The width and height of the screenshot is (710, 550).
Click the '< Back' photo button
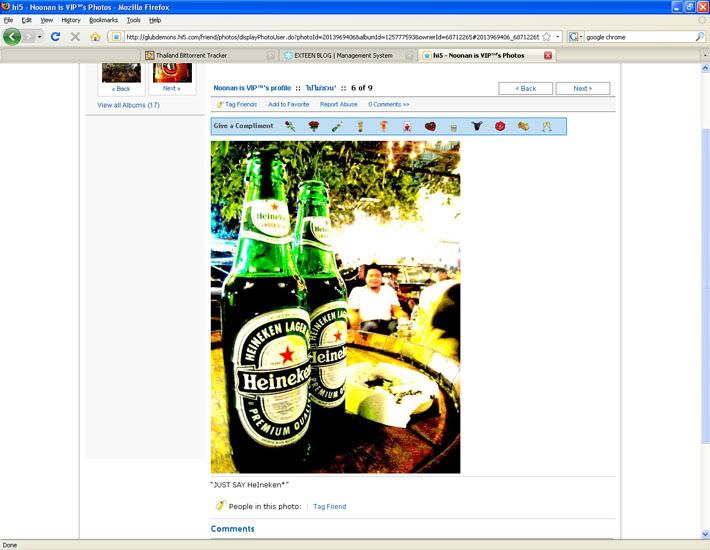click(x=526, y=88)
